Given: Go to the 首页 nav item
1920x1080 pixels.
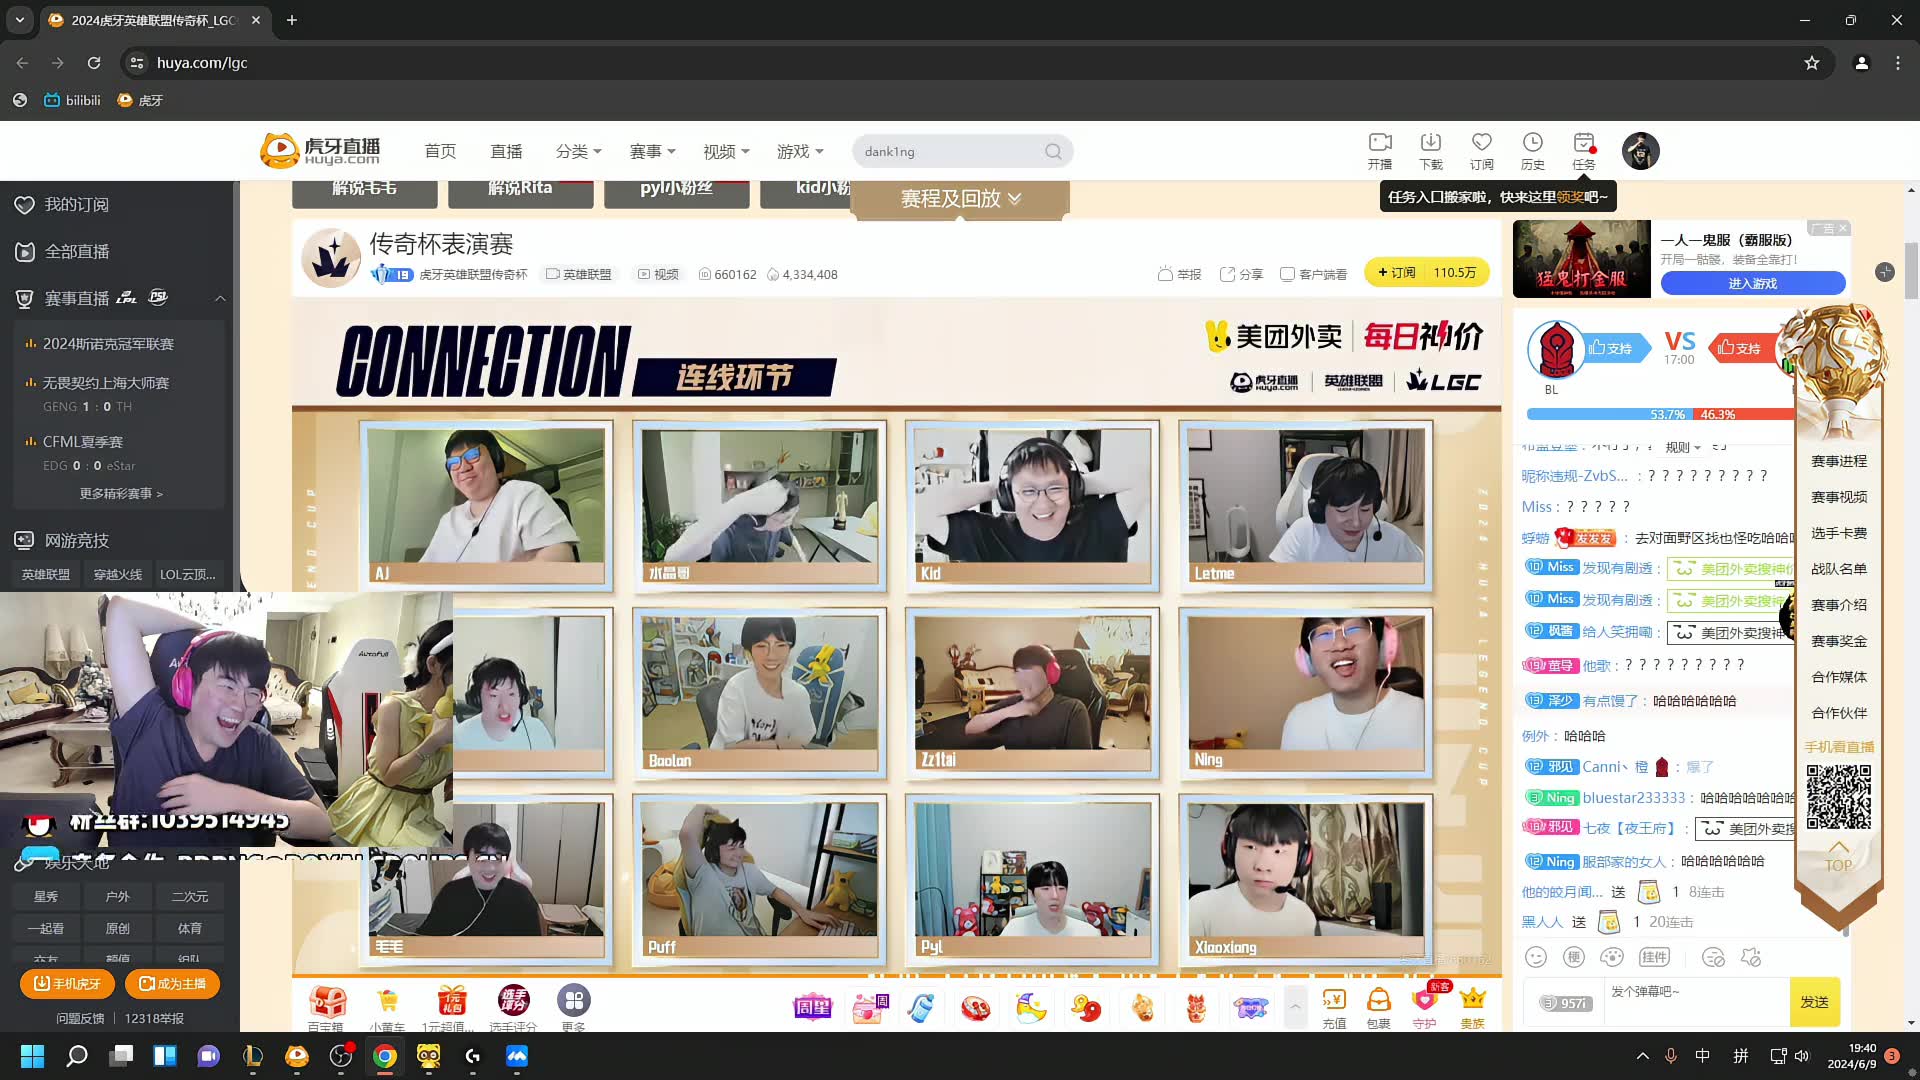Looking at the screenshot, I should tap(440, 151).
